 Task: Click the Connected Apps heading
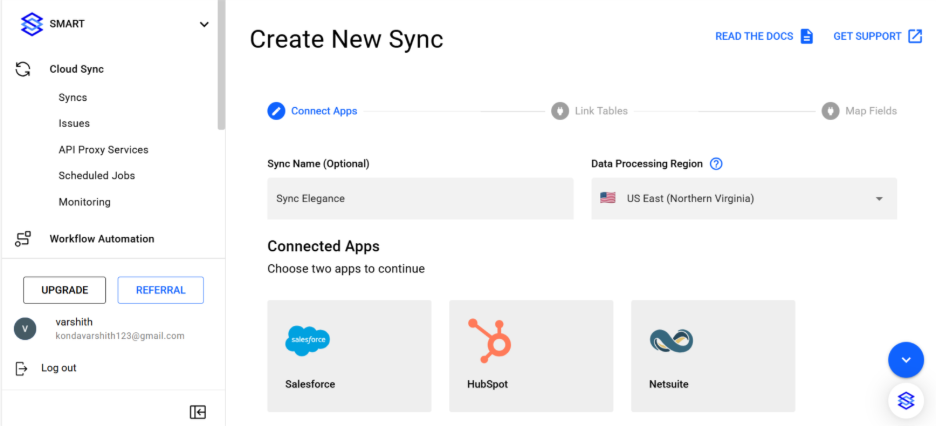coord(324,246)
